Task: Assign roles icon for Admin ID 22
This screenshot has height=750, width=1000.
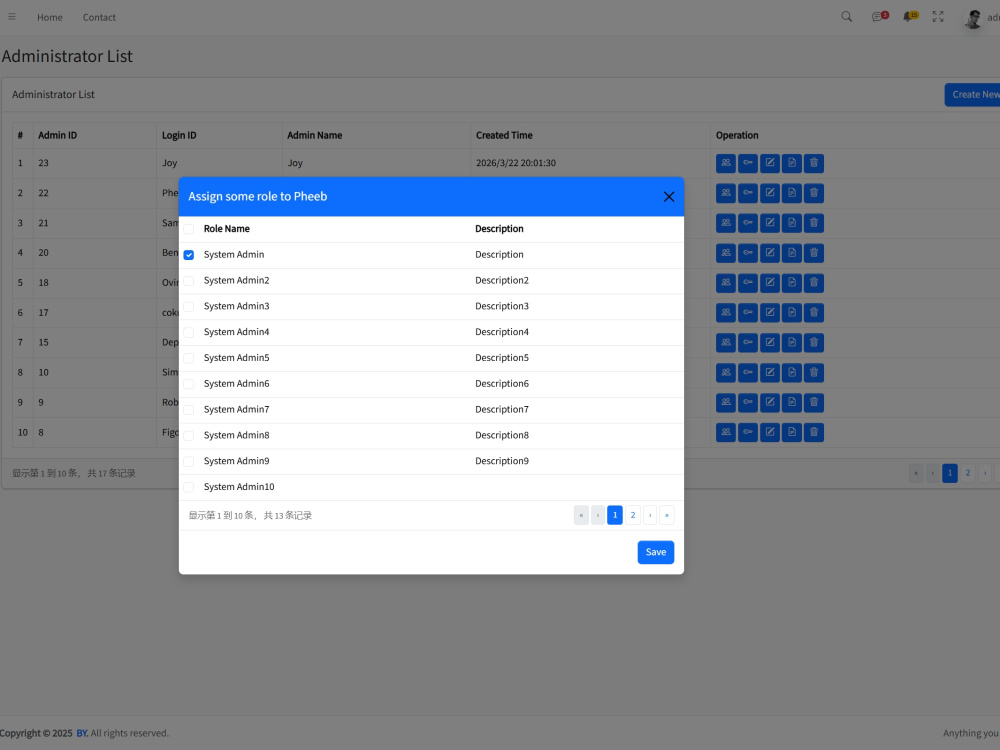Action: click(x=726, y=193)
